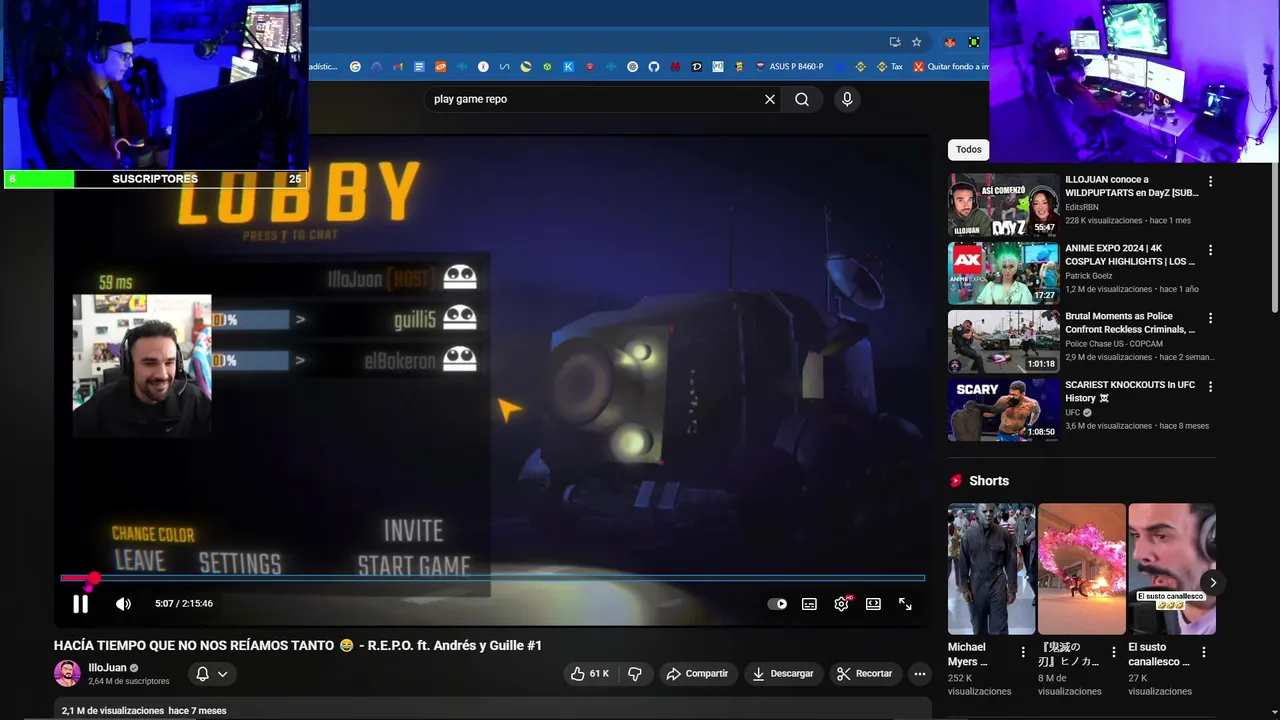Click the video title text

point(298,646)
